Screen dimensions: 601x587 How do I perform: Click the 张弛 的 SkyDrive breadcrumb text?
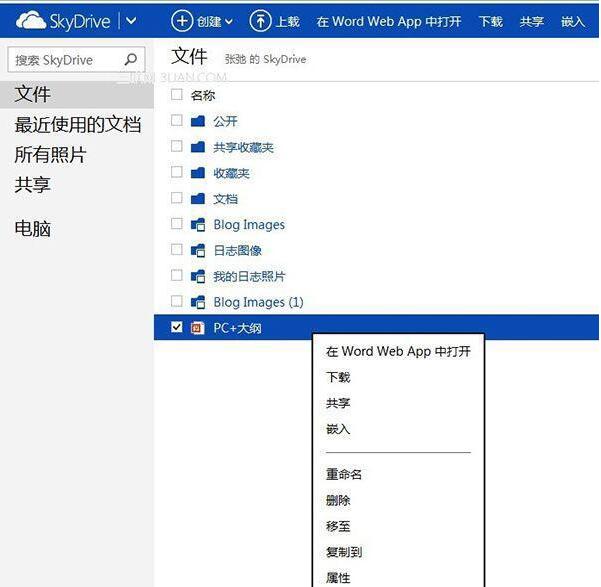point(265,59)
